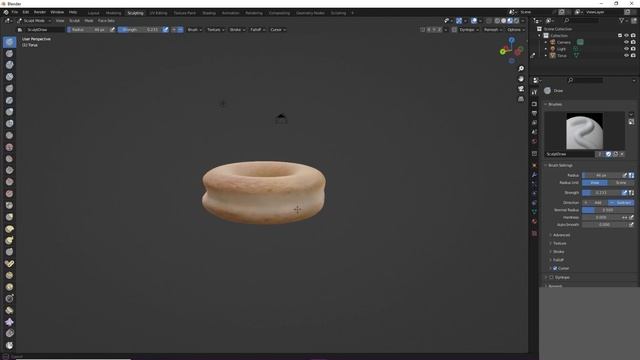The height and width of the screenshot is (360, 640).
Task: Set brush Direction to Add in properties
Action: click(x=595, y=202)
